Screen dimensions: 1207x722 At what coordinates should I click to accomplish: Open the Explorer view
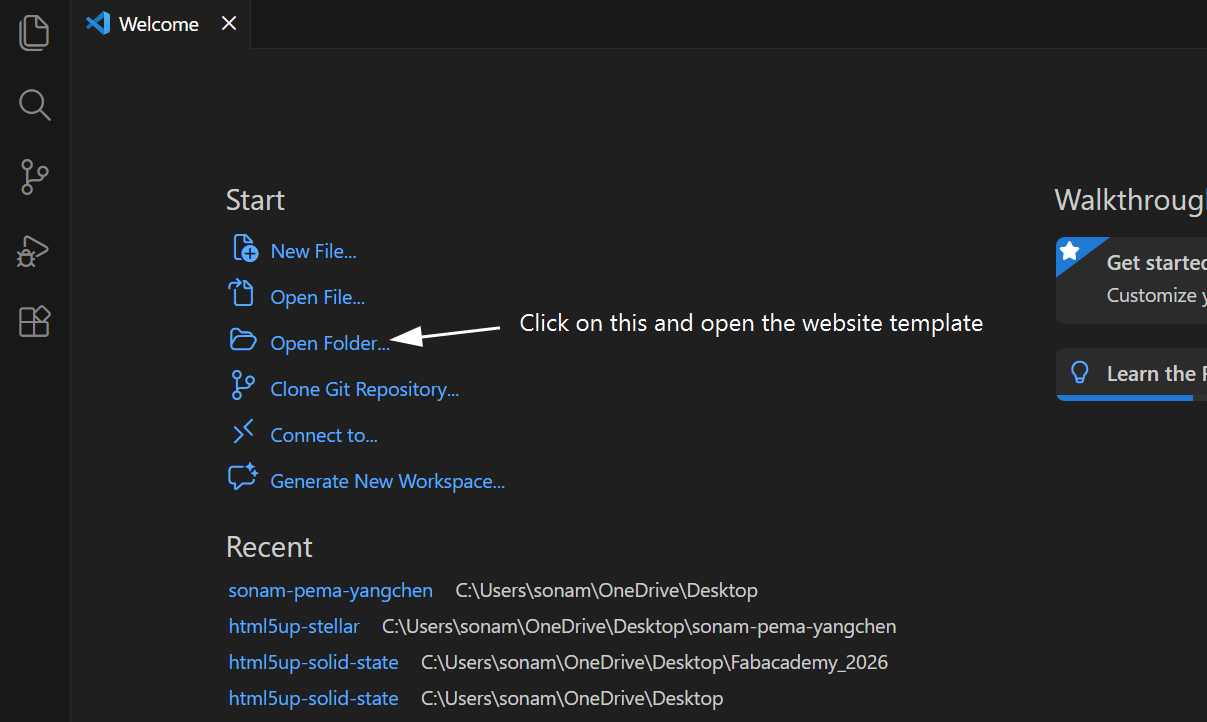point(34,32)
